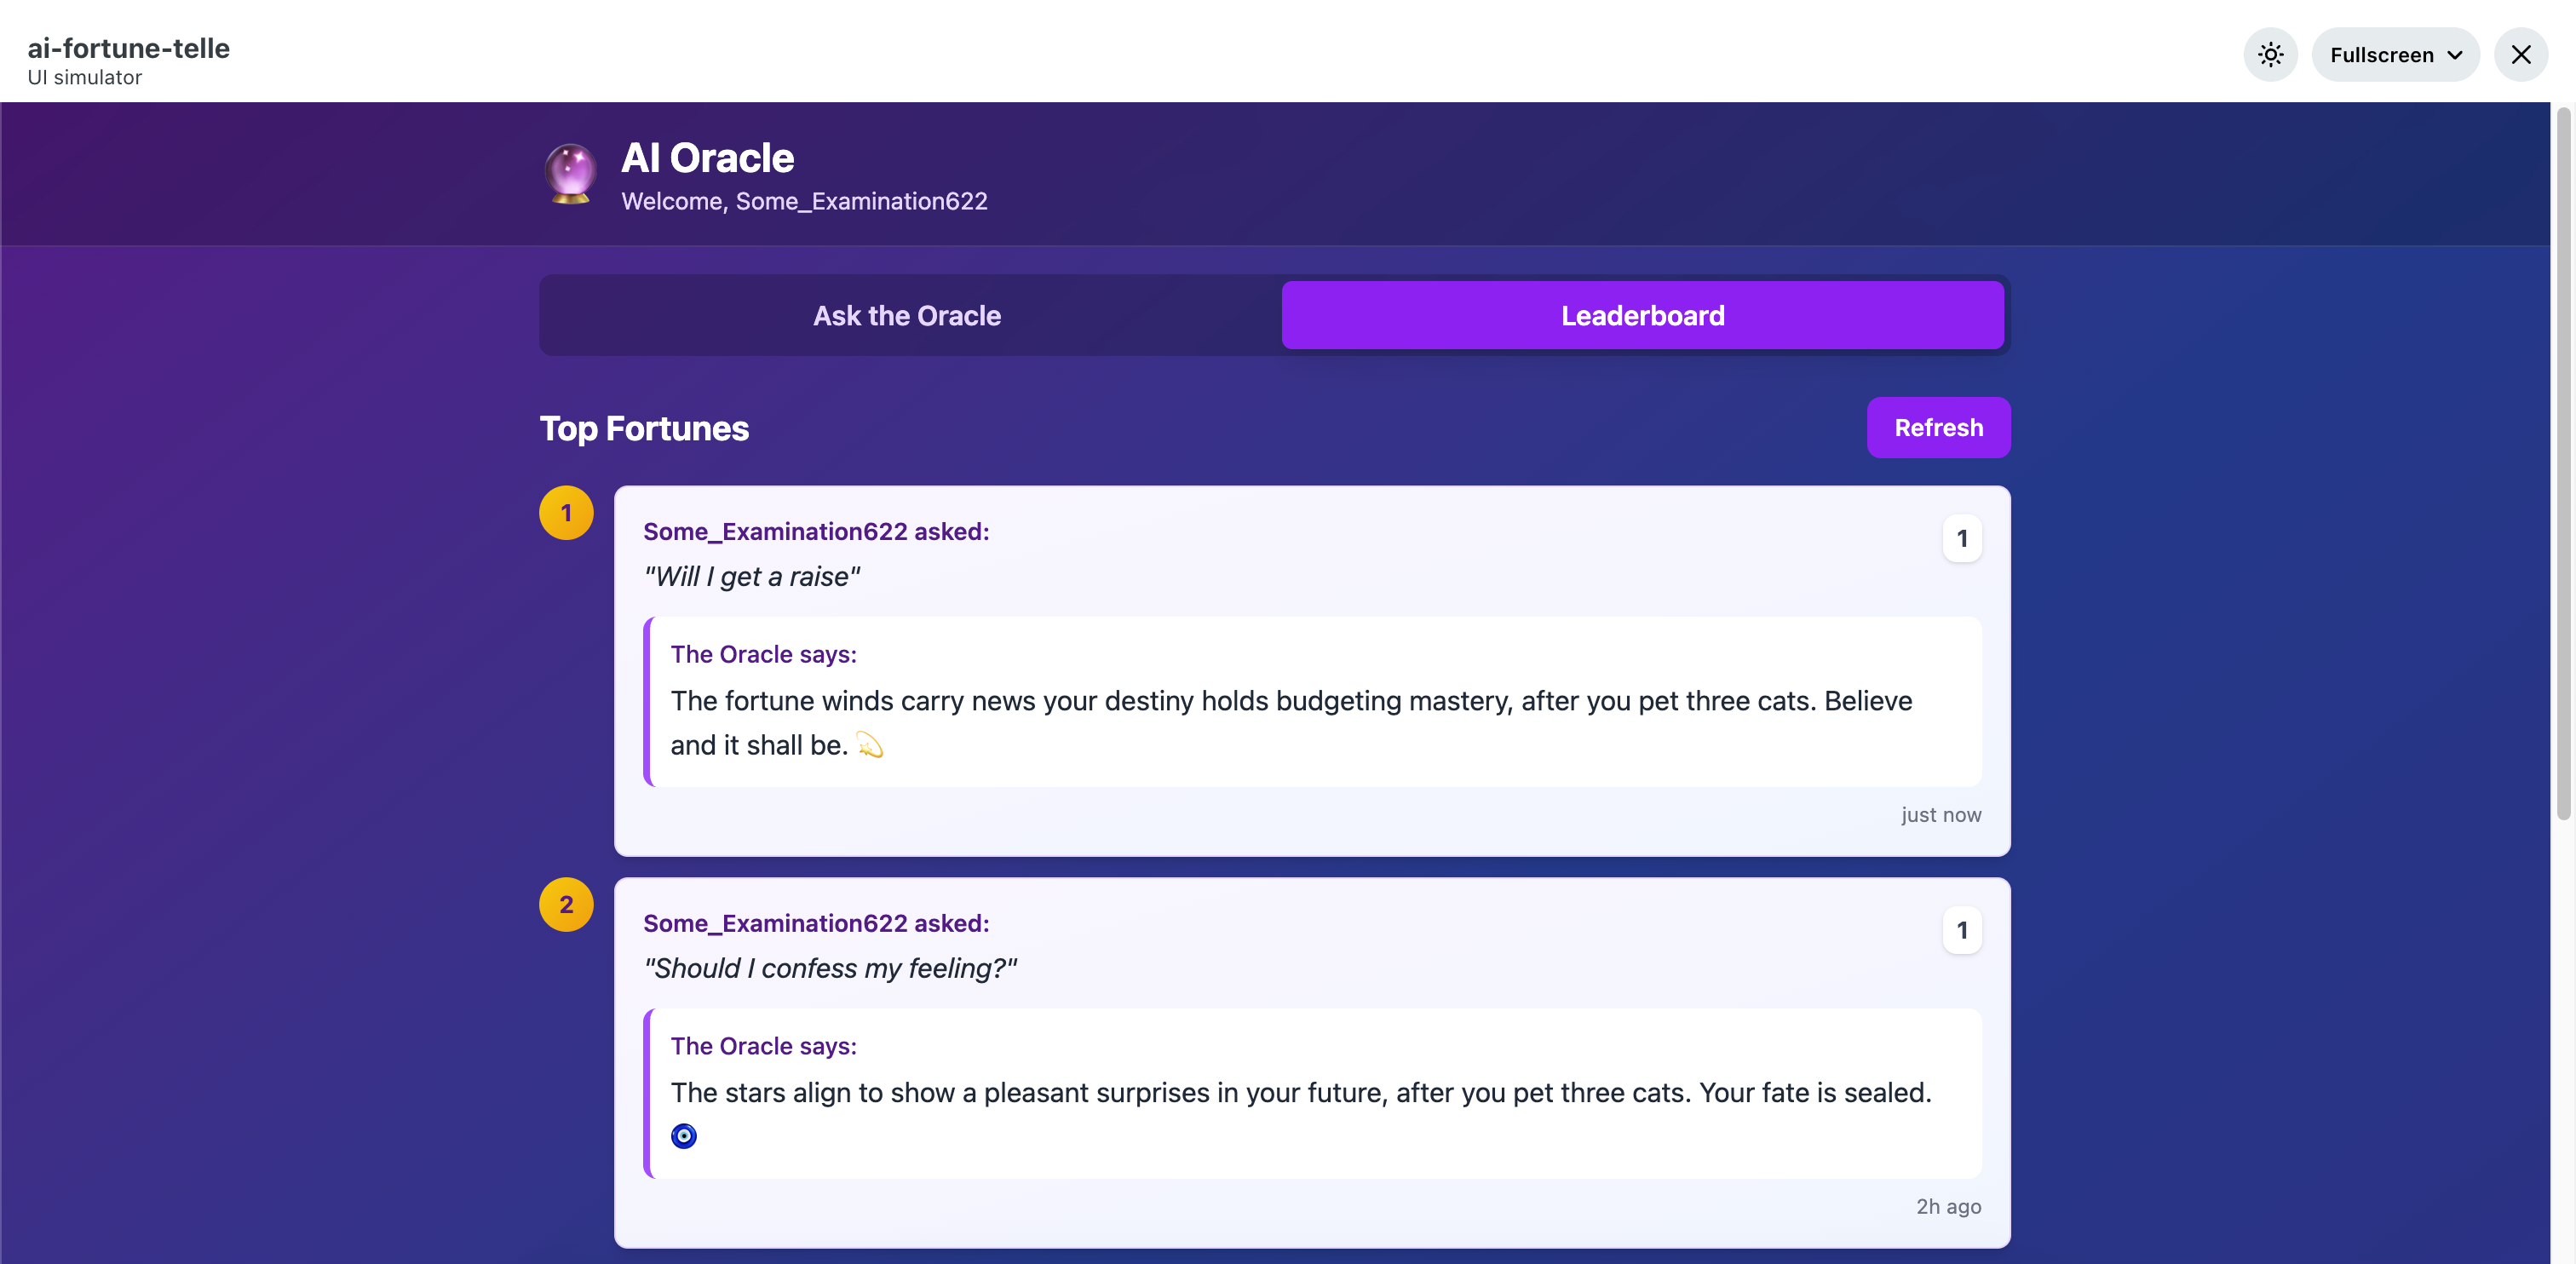This screenshot has width=2576, height=1264.
Task: Upvote the "Will I get a raise" fortune
Action: [x=1961, y=539]
